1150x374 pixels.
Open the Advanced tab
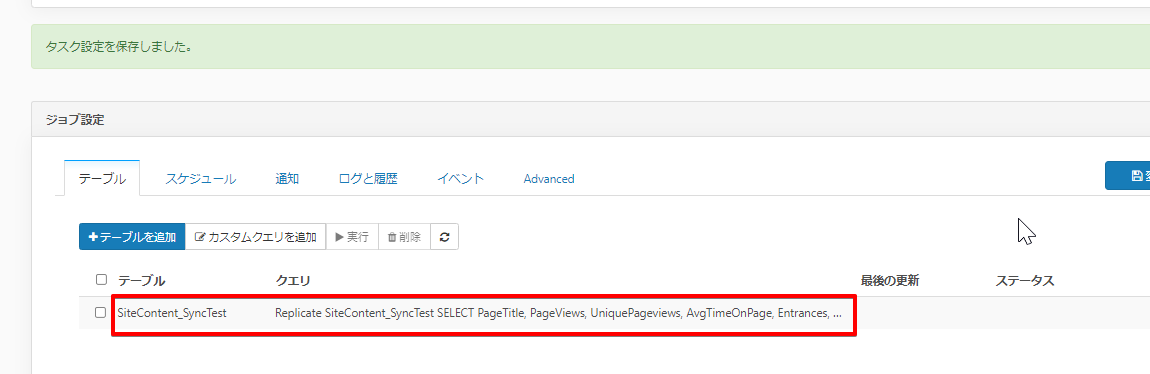549,178
